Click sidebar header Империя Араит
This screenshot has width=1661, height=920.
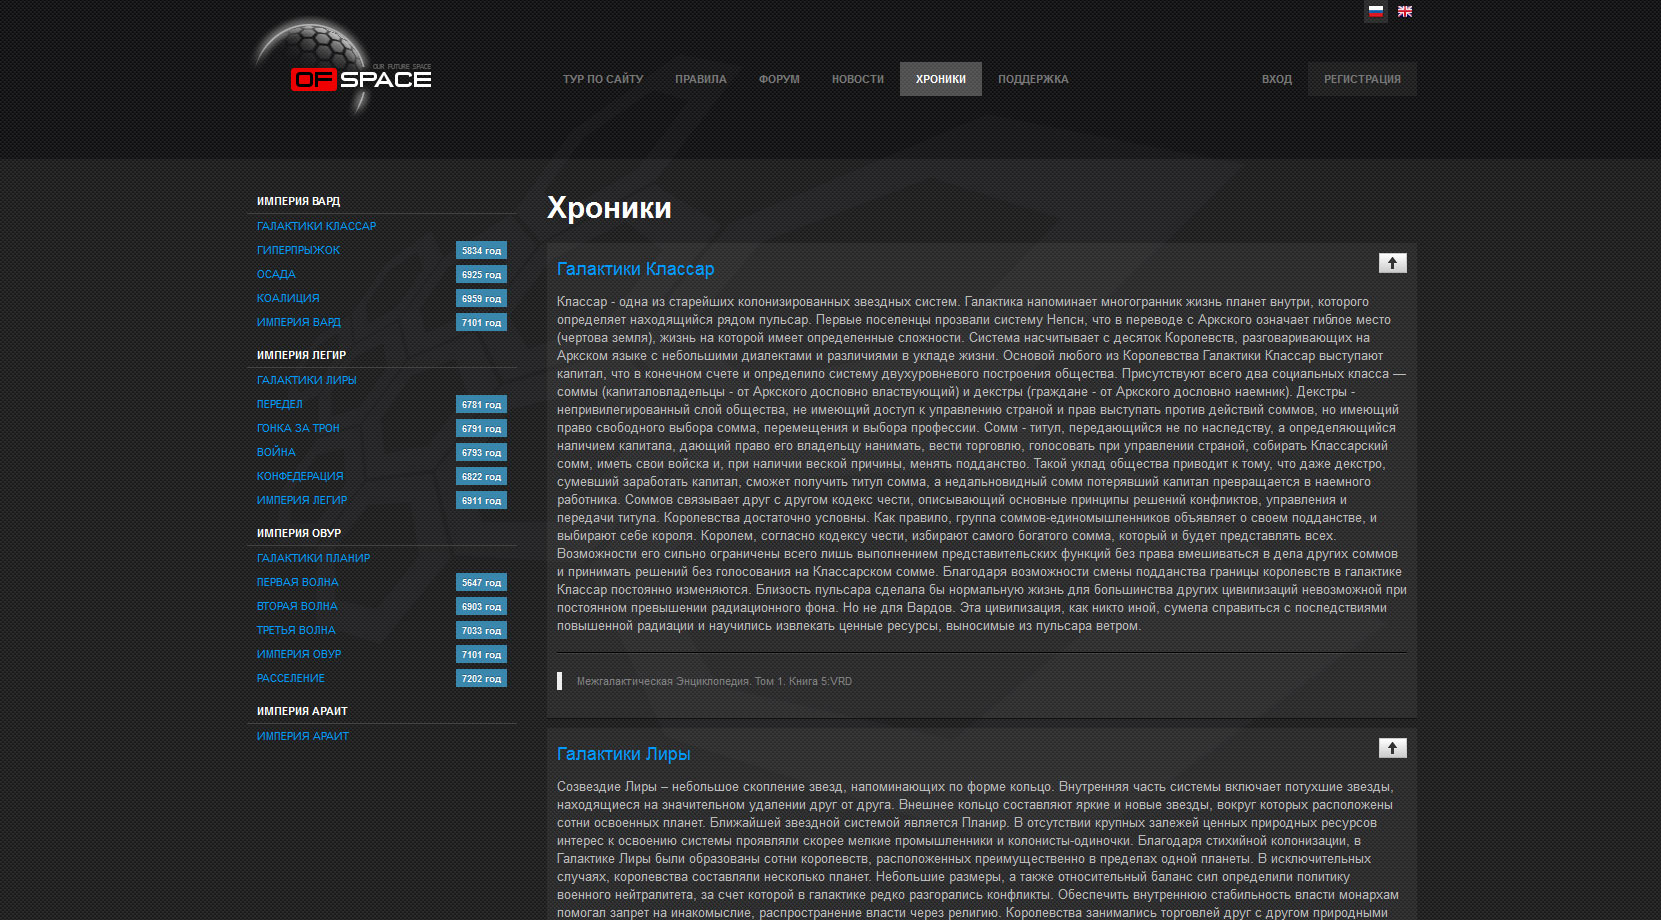coord(302,711)
